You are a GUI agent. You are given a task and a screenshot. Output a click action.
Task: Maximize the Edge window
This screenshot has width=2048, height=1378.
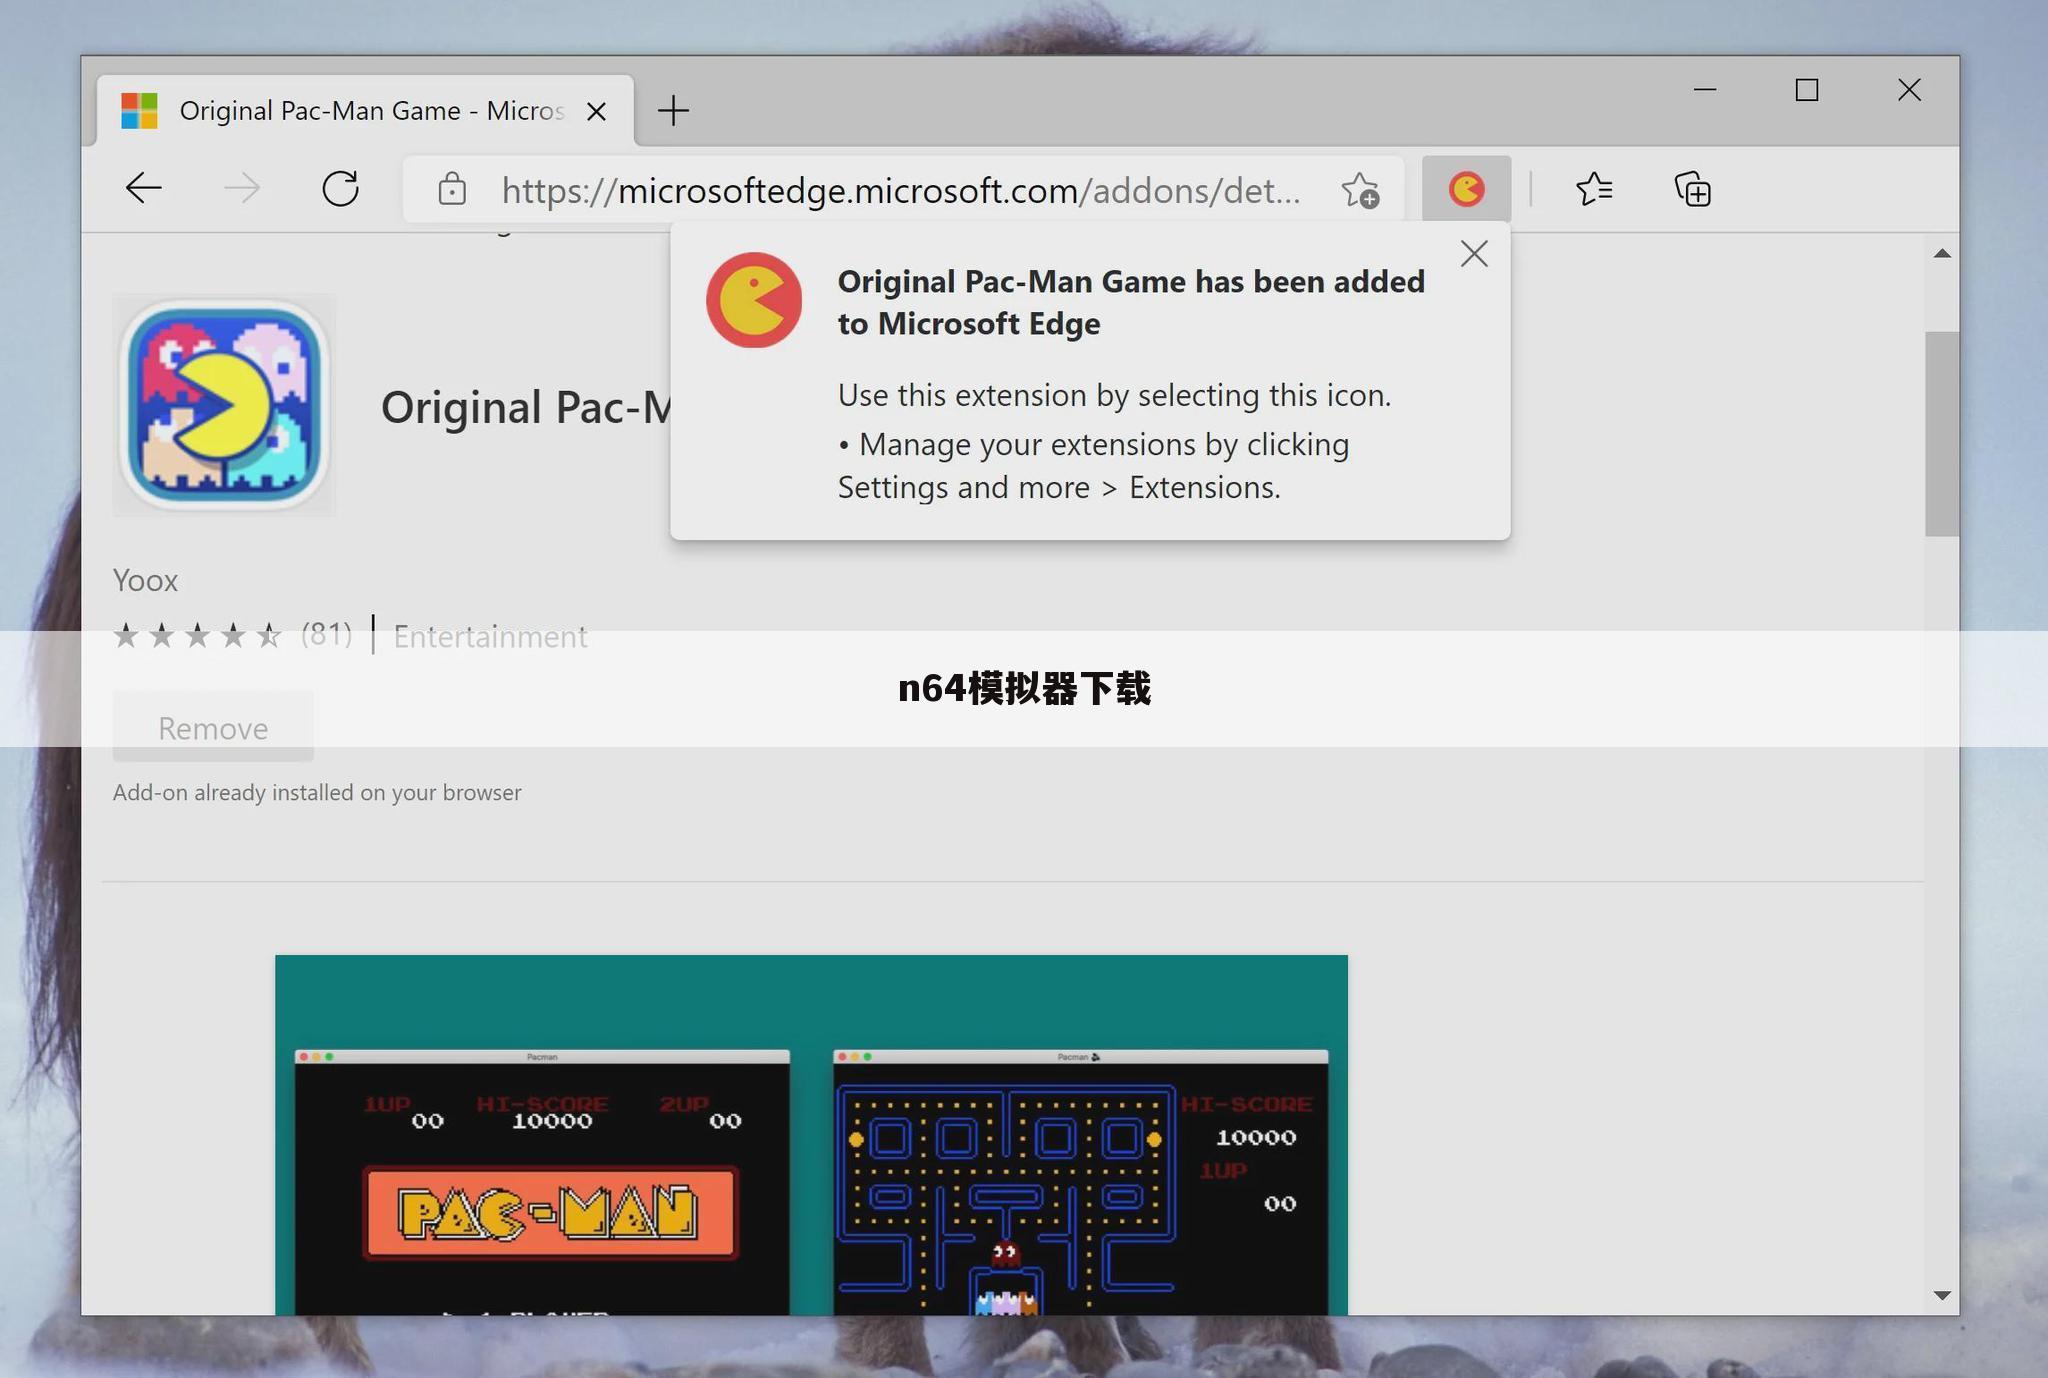[x=1806, y=90]
